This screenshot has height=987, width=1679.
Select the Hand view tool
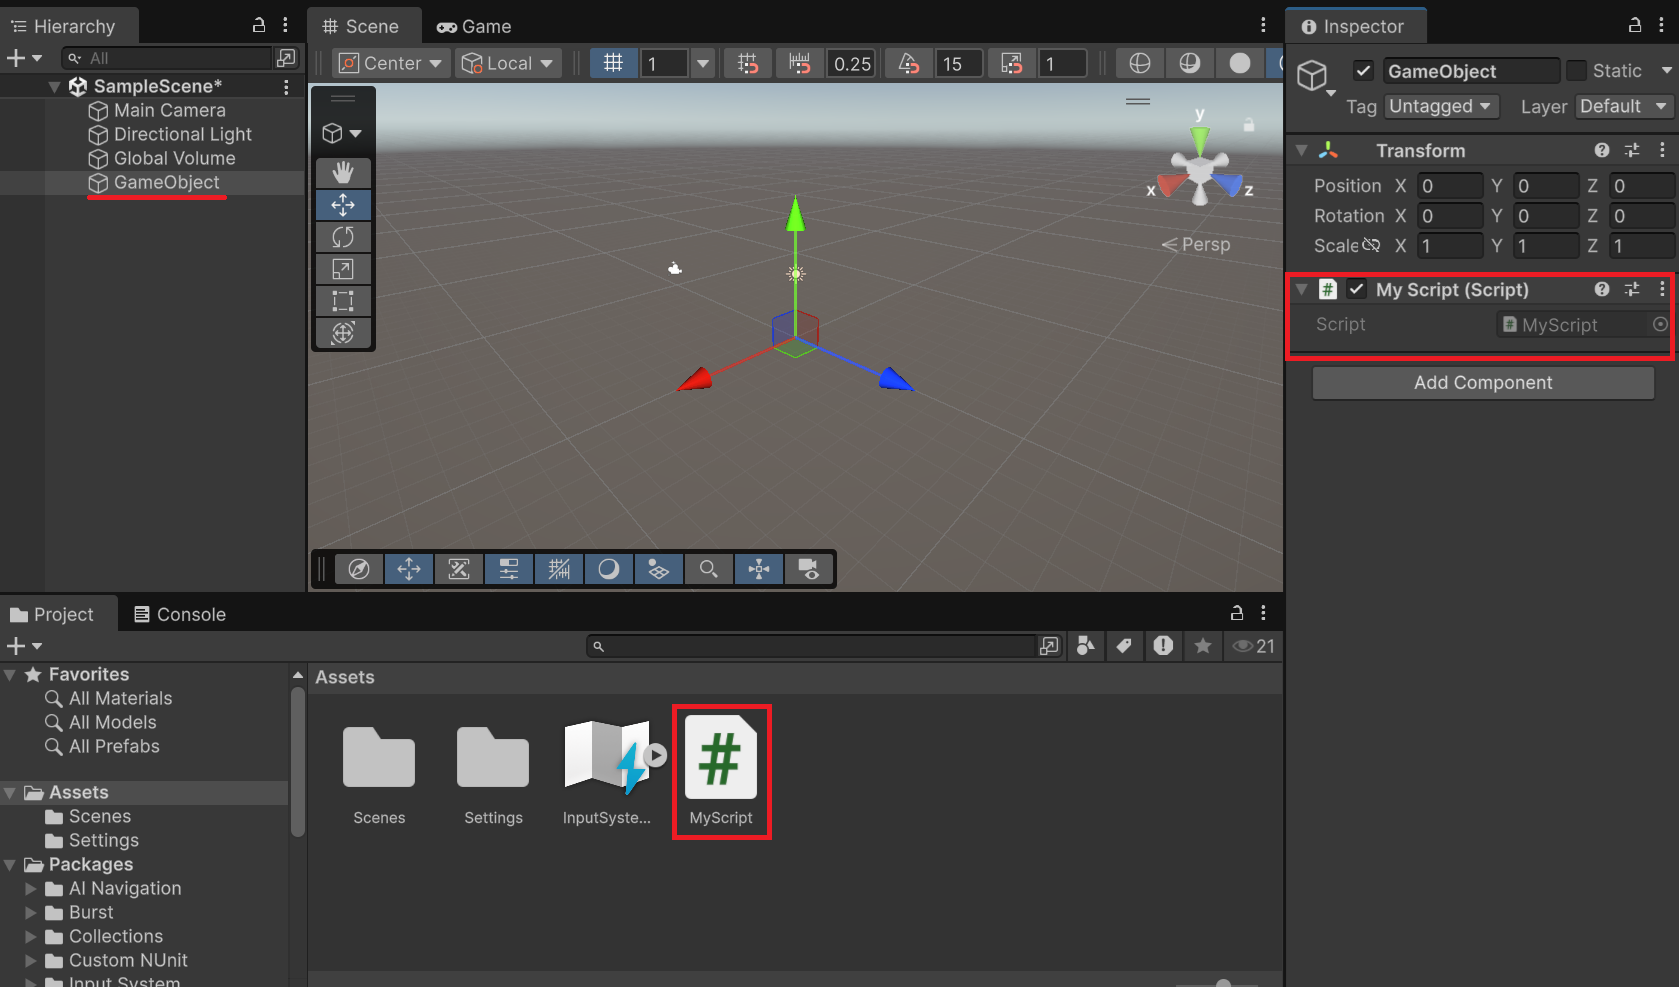point(343,173)
